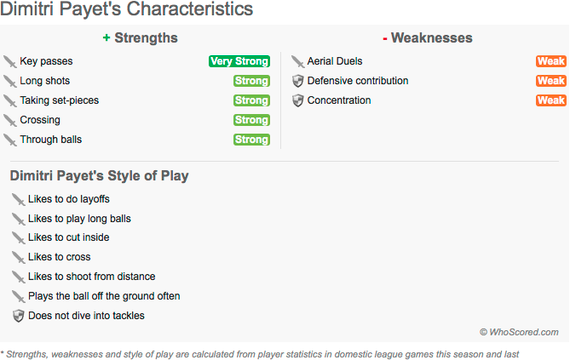Click the sword icon beside Crossing
The width and height of the screenshot is (570, 360).
tap(10, 120)
